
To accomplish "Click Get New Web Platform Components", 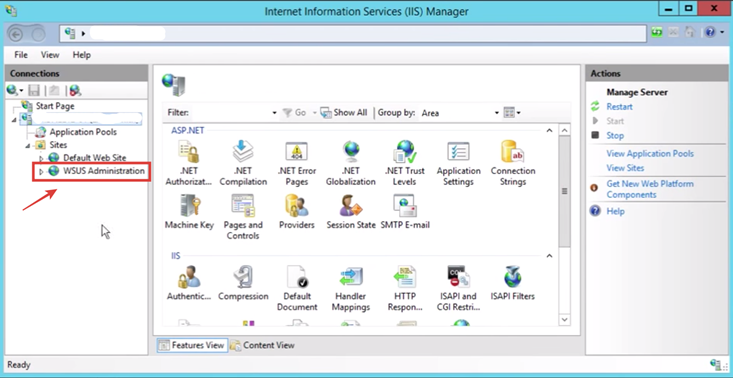I will coord(650,189).
